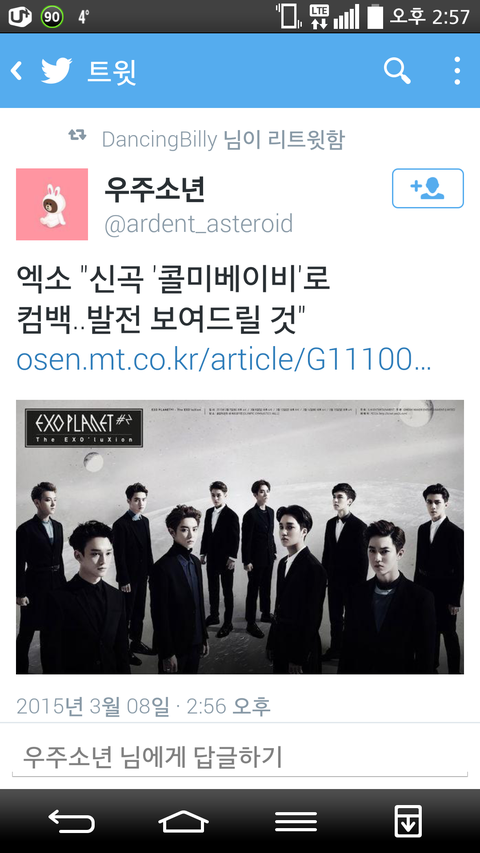The height and width of the screenshot is (853, 480).
Task: Tap the 트윗 header title
Action: tap(112, 72)
